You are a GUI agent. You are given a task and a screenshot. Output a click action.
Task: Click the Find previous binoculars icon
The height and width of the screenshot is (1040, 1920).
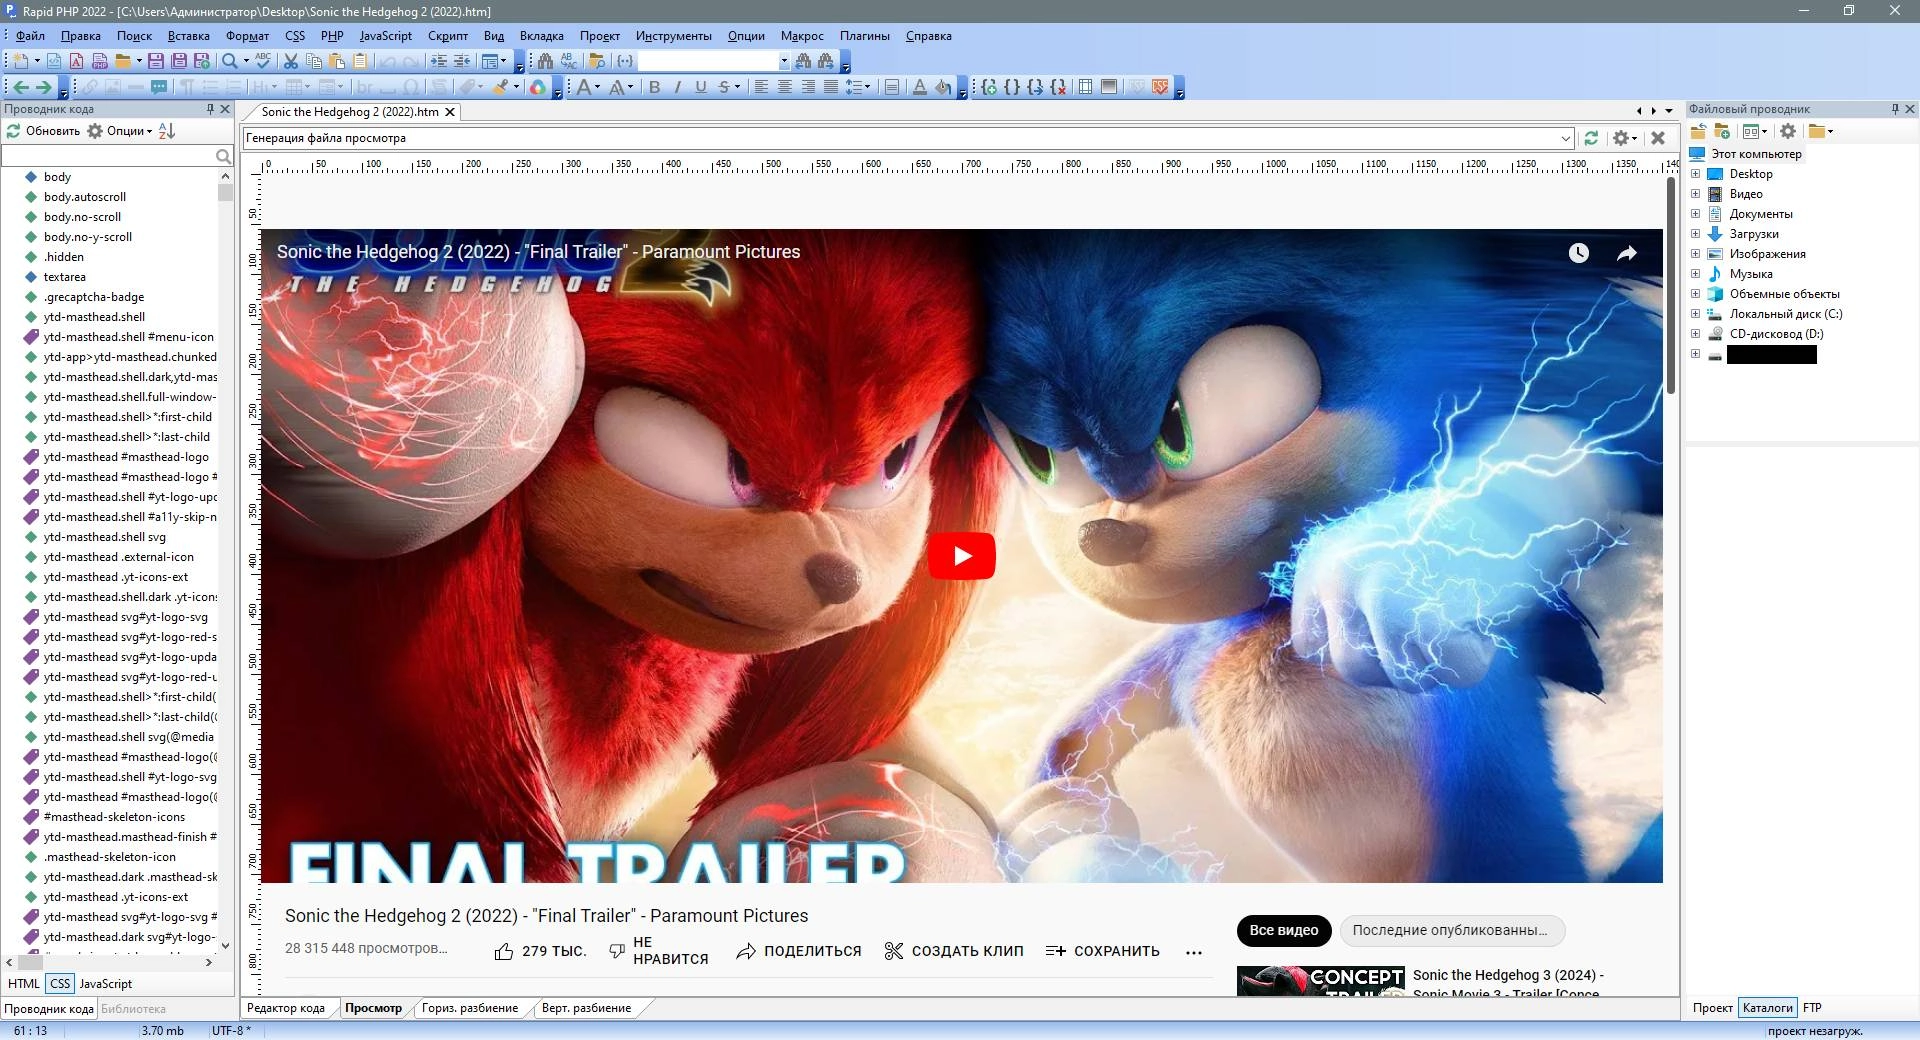click(x=803, y=61)
